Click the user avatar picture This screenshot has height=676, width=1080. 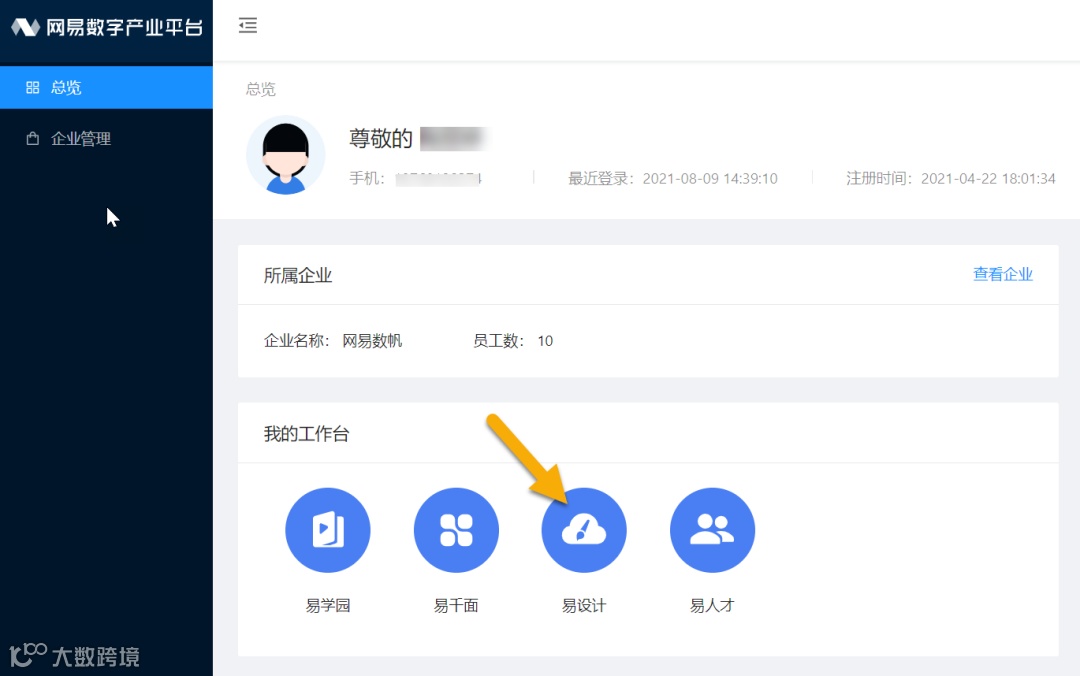coord(286,155)
